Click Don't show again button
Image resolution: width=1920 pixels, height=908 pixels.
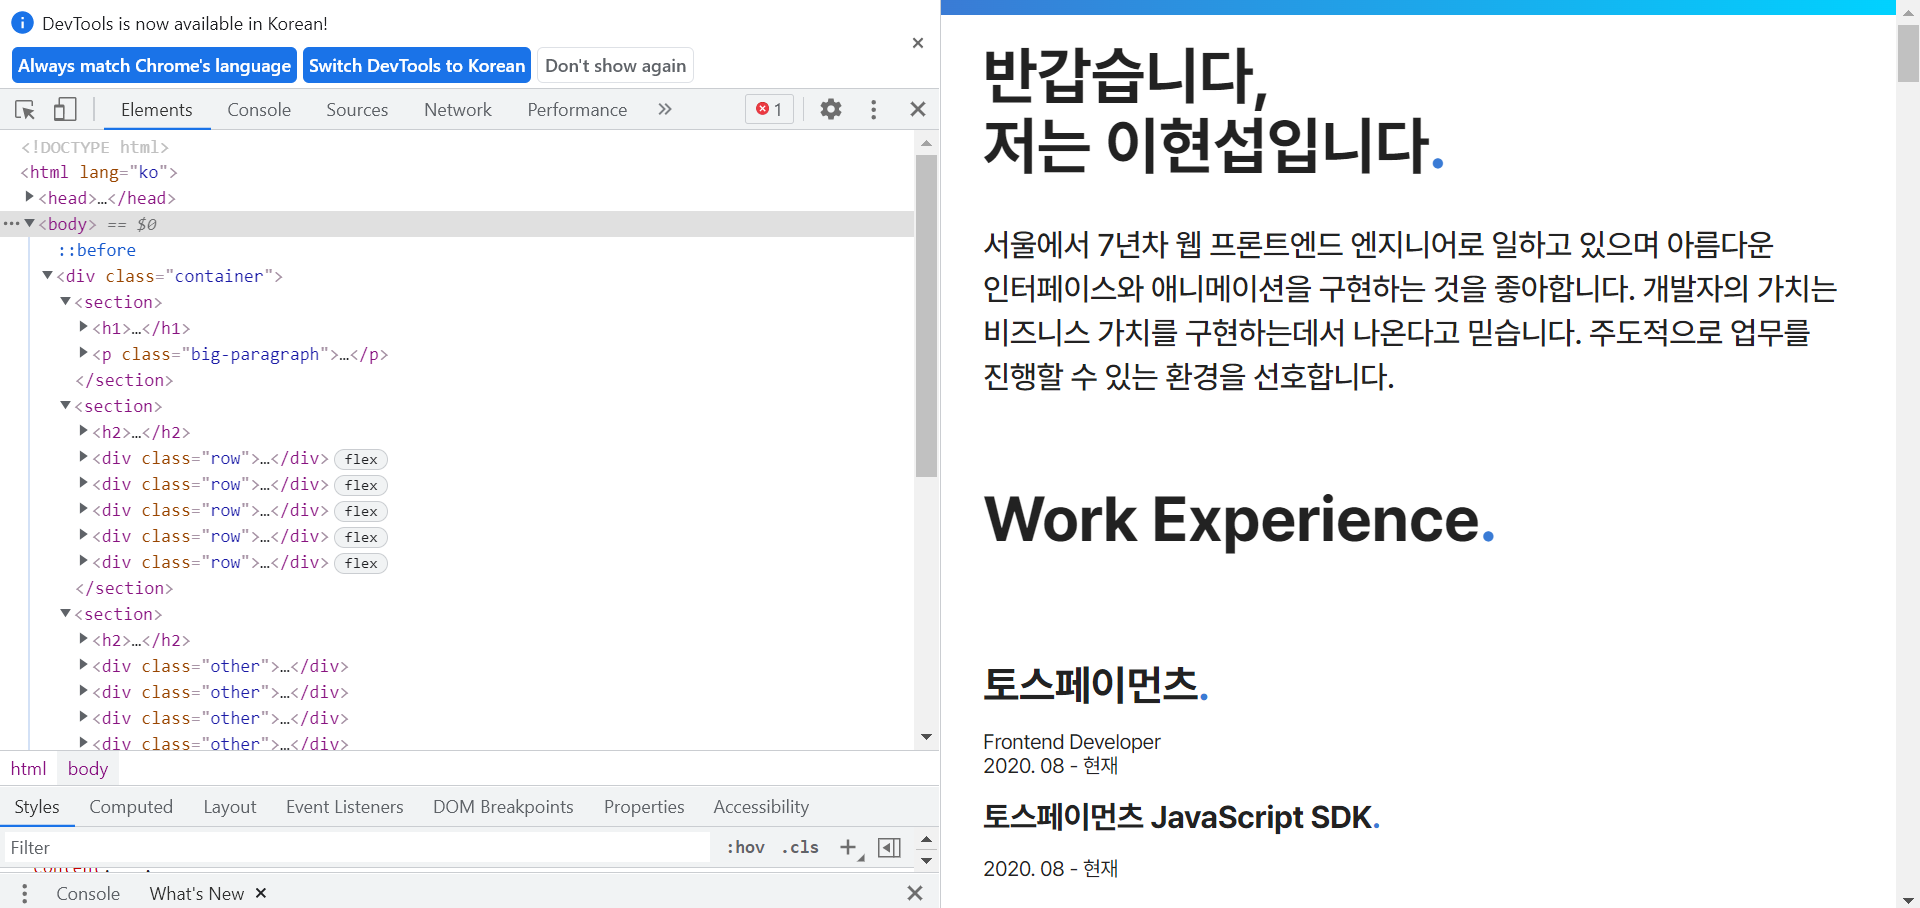[615, 66]
